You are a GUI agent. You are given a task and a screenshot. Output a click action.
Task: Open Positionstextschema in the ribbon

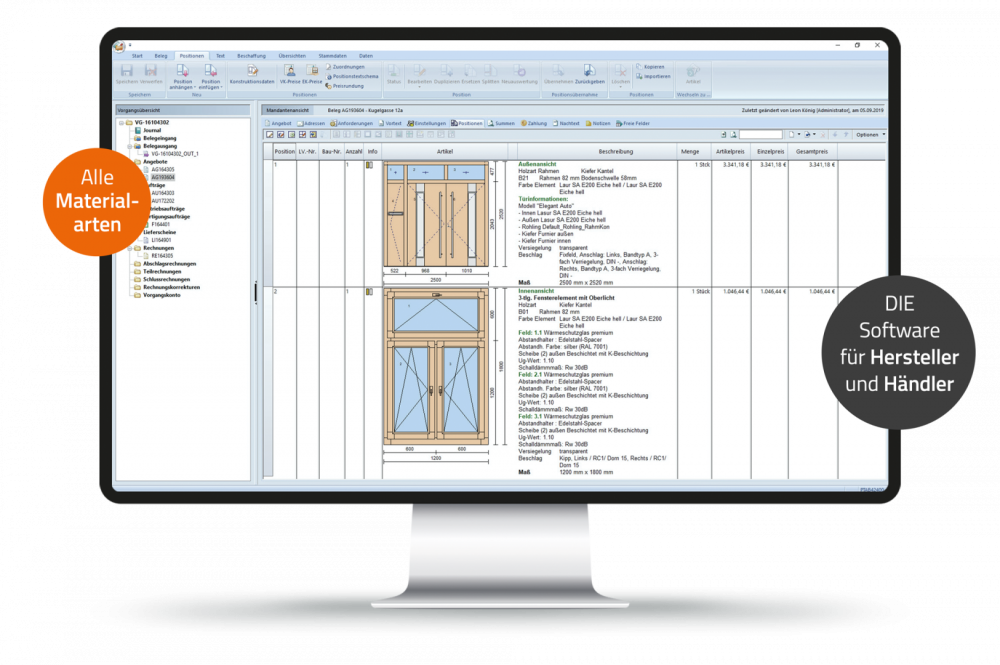coord(354,76)
